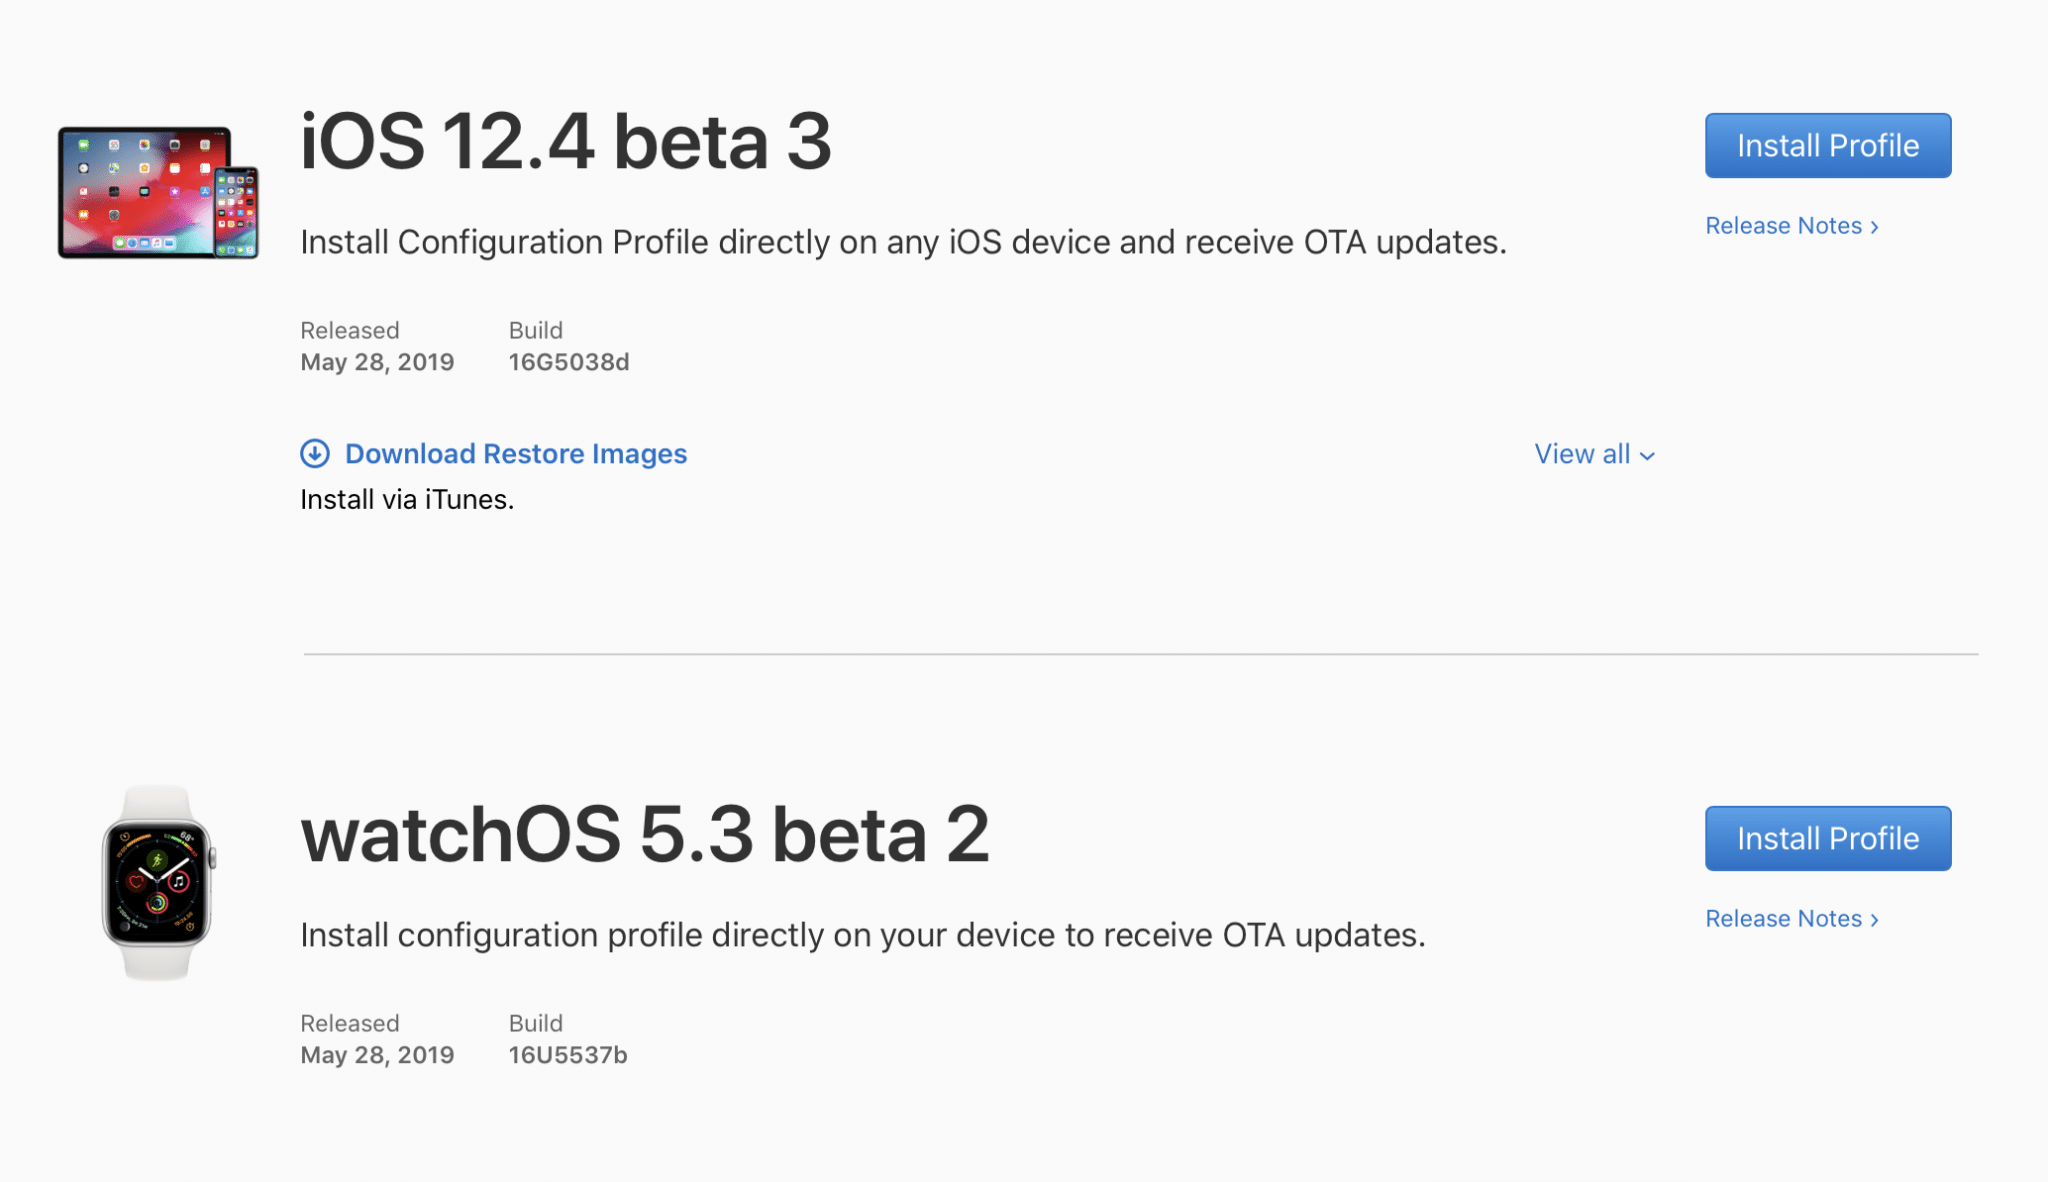Expand the View all dropdown
Viewport: 2048px width, 1182px height.
pyautogui.click(x=1594, y=454)
